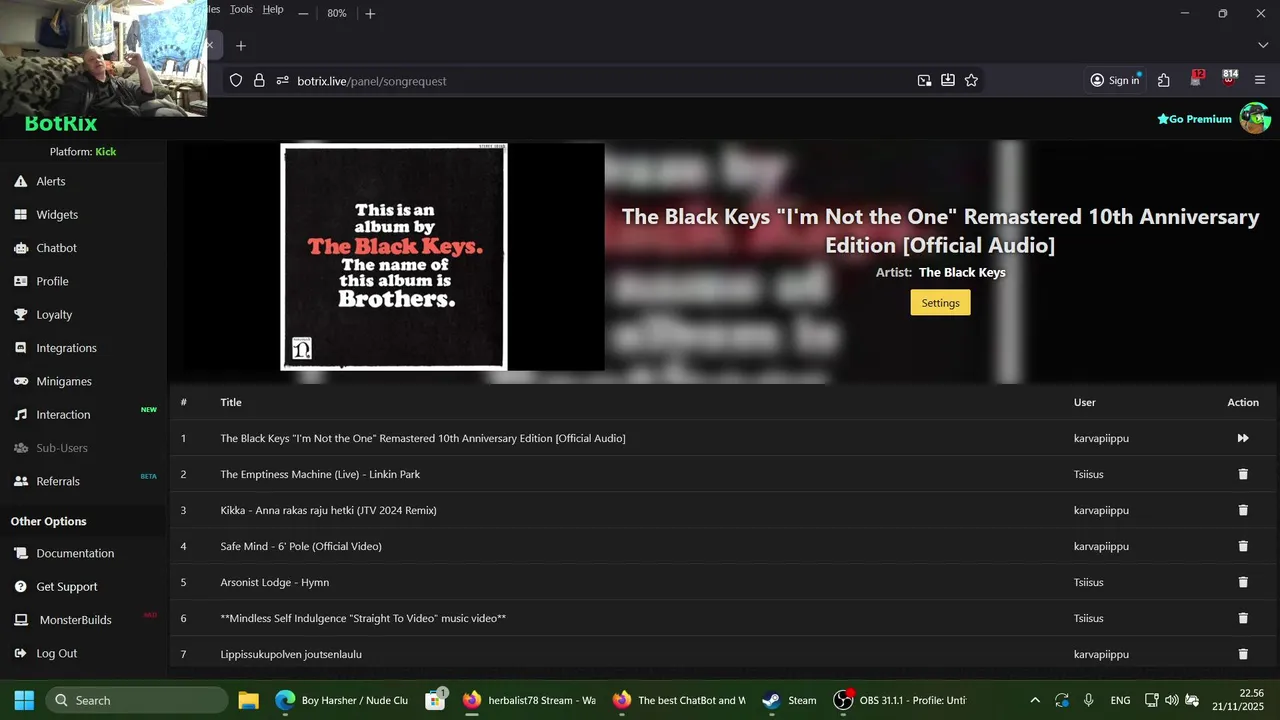The image size is (1280, 720).
Task: Click the extension icon with 12 badge
Action: tap(1197, 79)
